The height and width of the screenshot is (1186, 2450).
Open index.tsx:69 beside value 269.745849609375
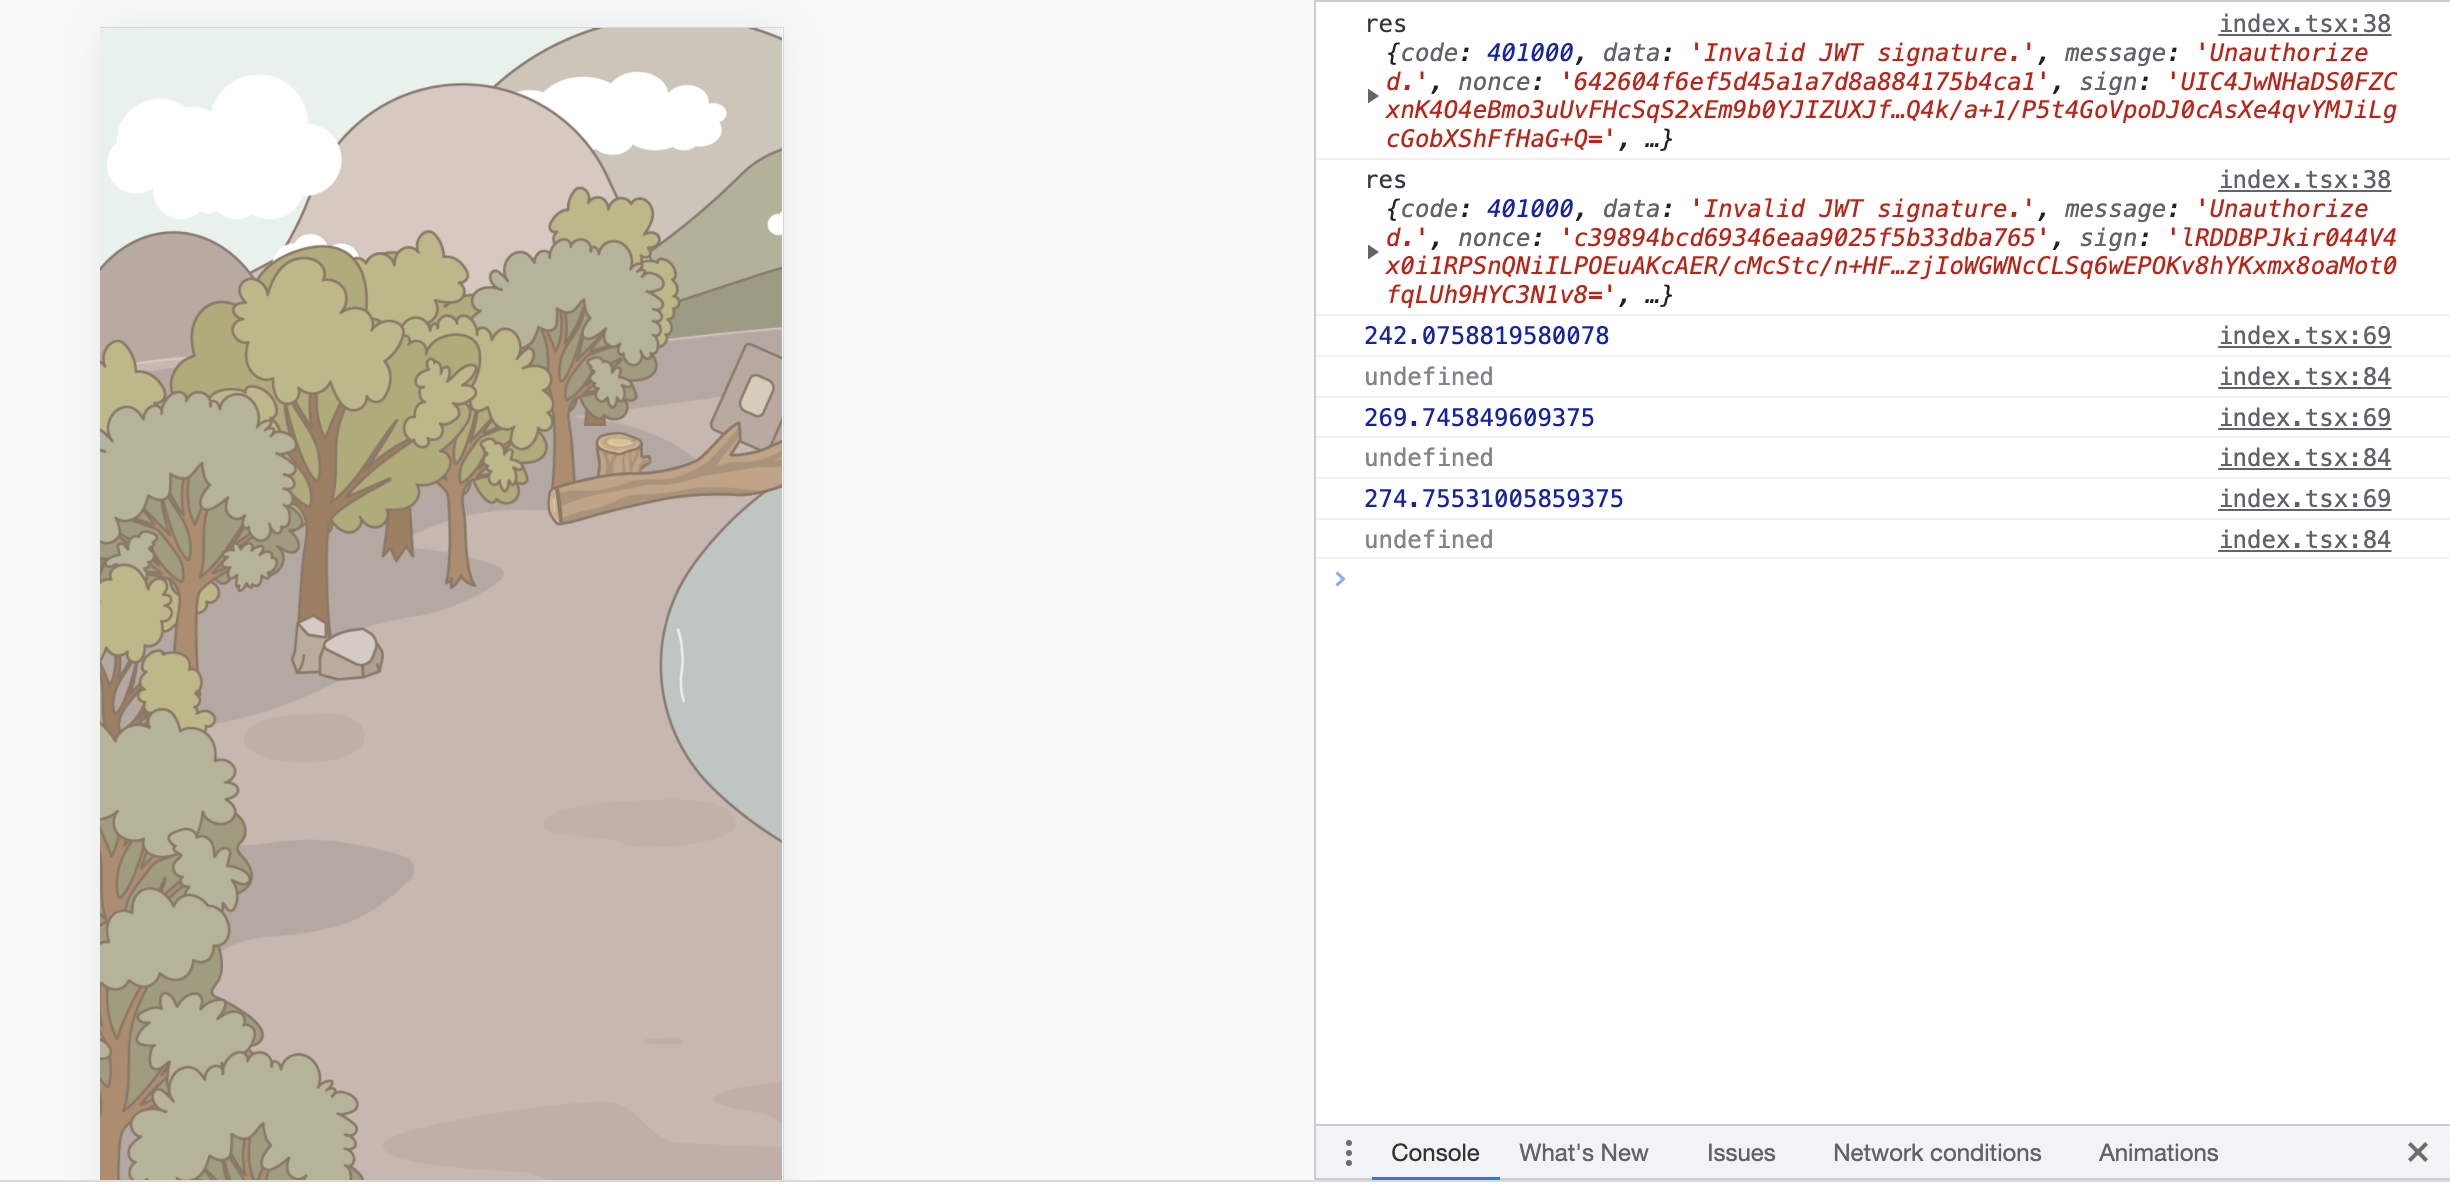pos(2304,417)
